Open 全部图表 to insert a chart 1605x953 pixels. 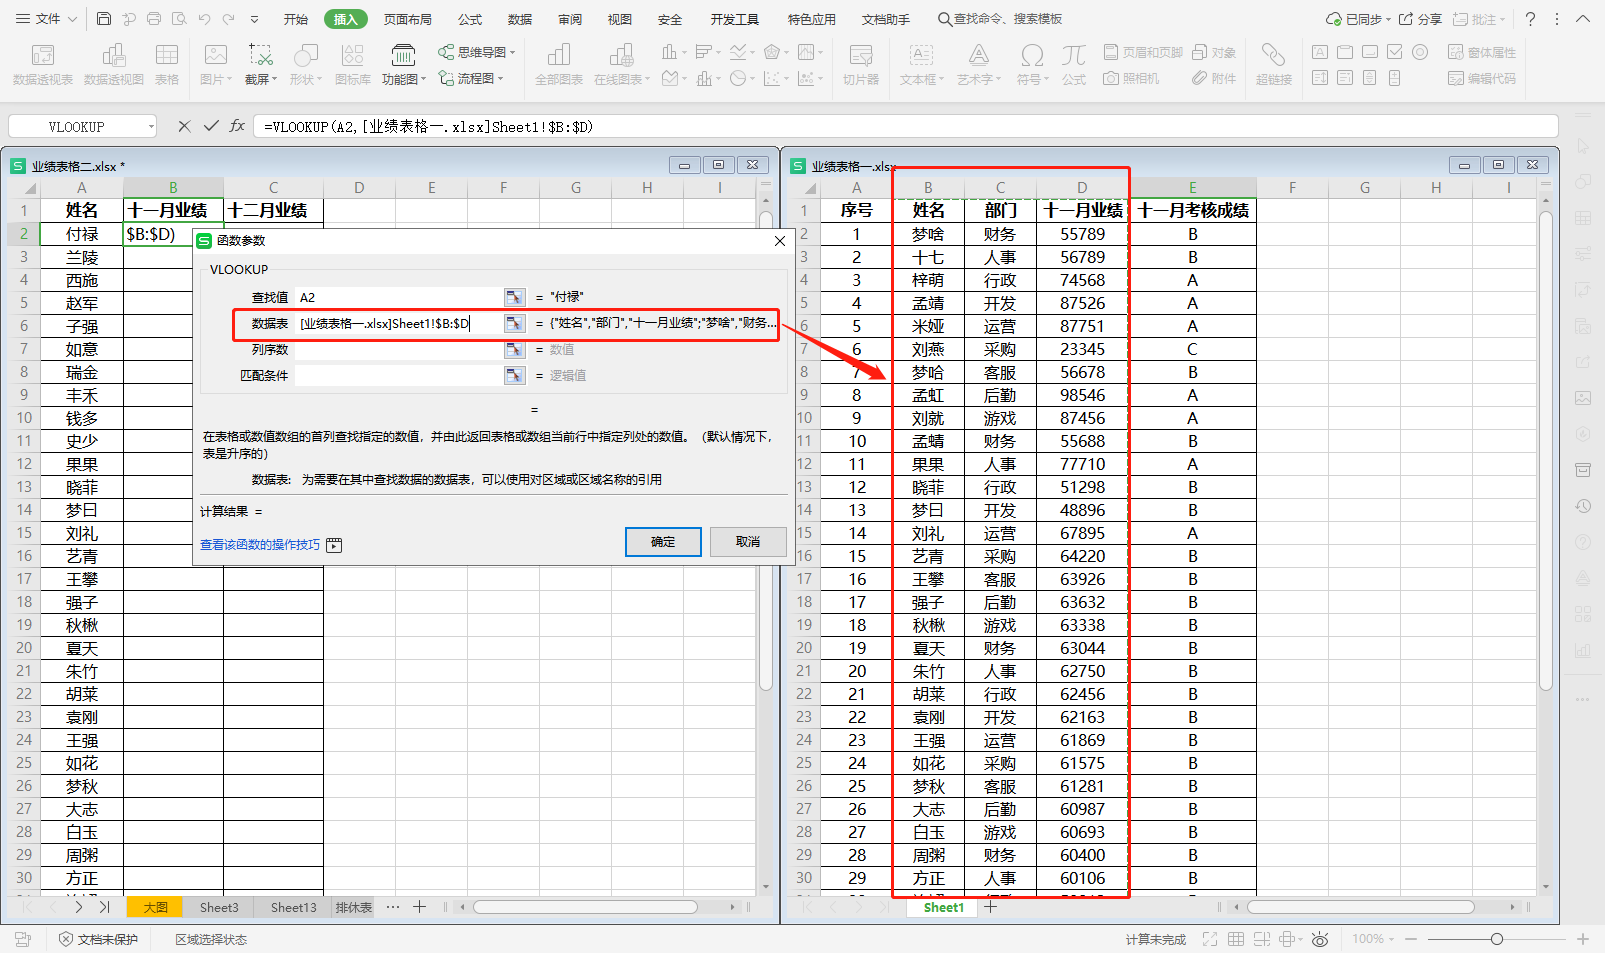(558, 64)
